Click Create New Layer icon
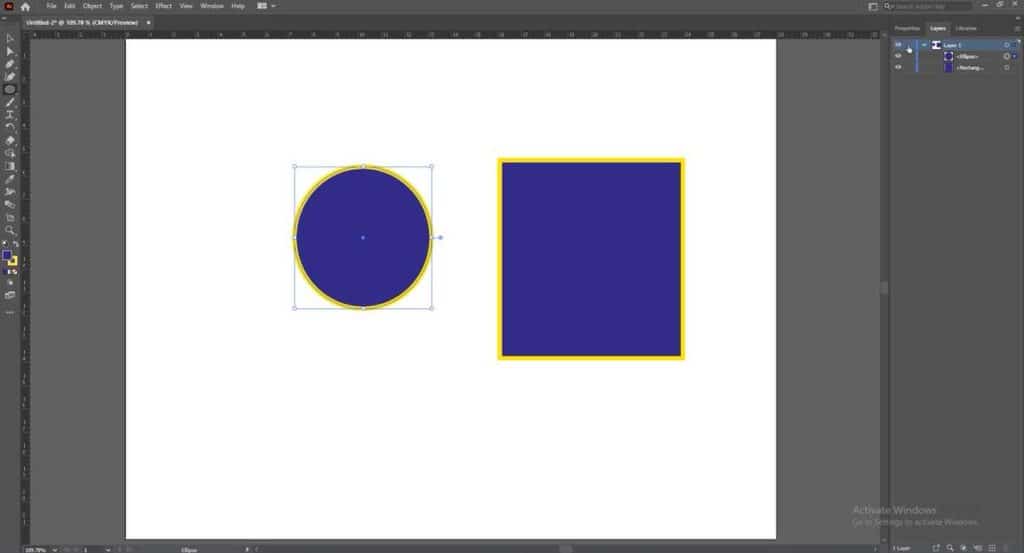Screen dimensions: 1024x553 [992, 548]
